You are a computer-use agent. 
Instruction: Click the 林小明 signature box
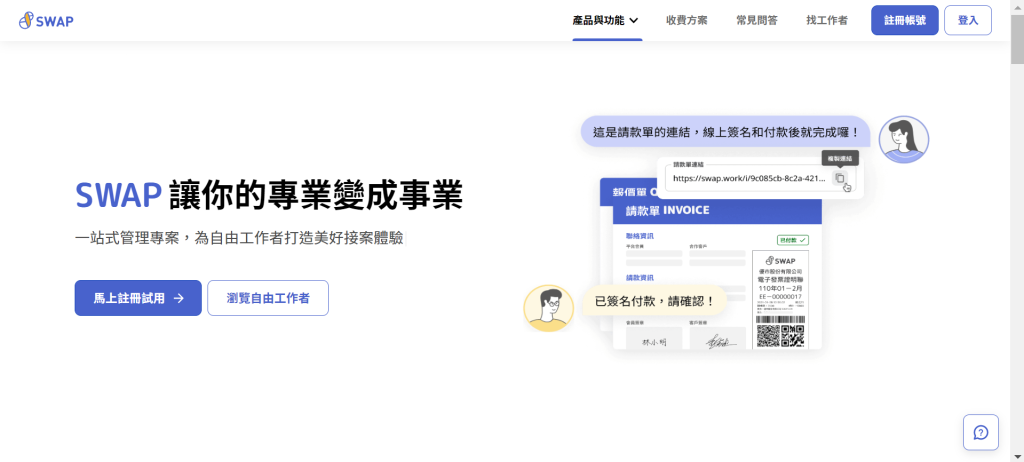654,338
